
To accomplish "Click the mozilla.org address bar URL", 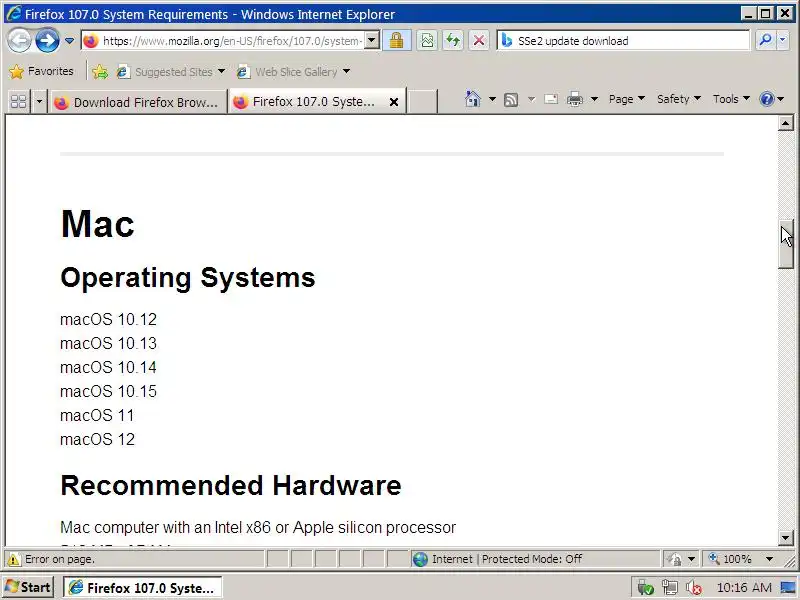I will coord(232,41).
